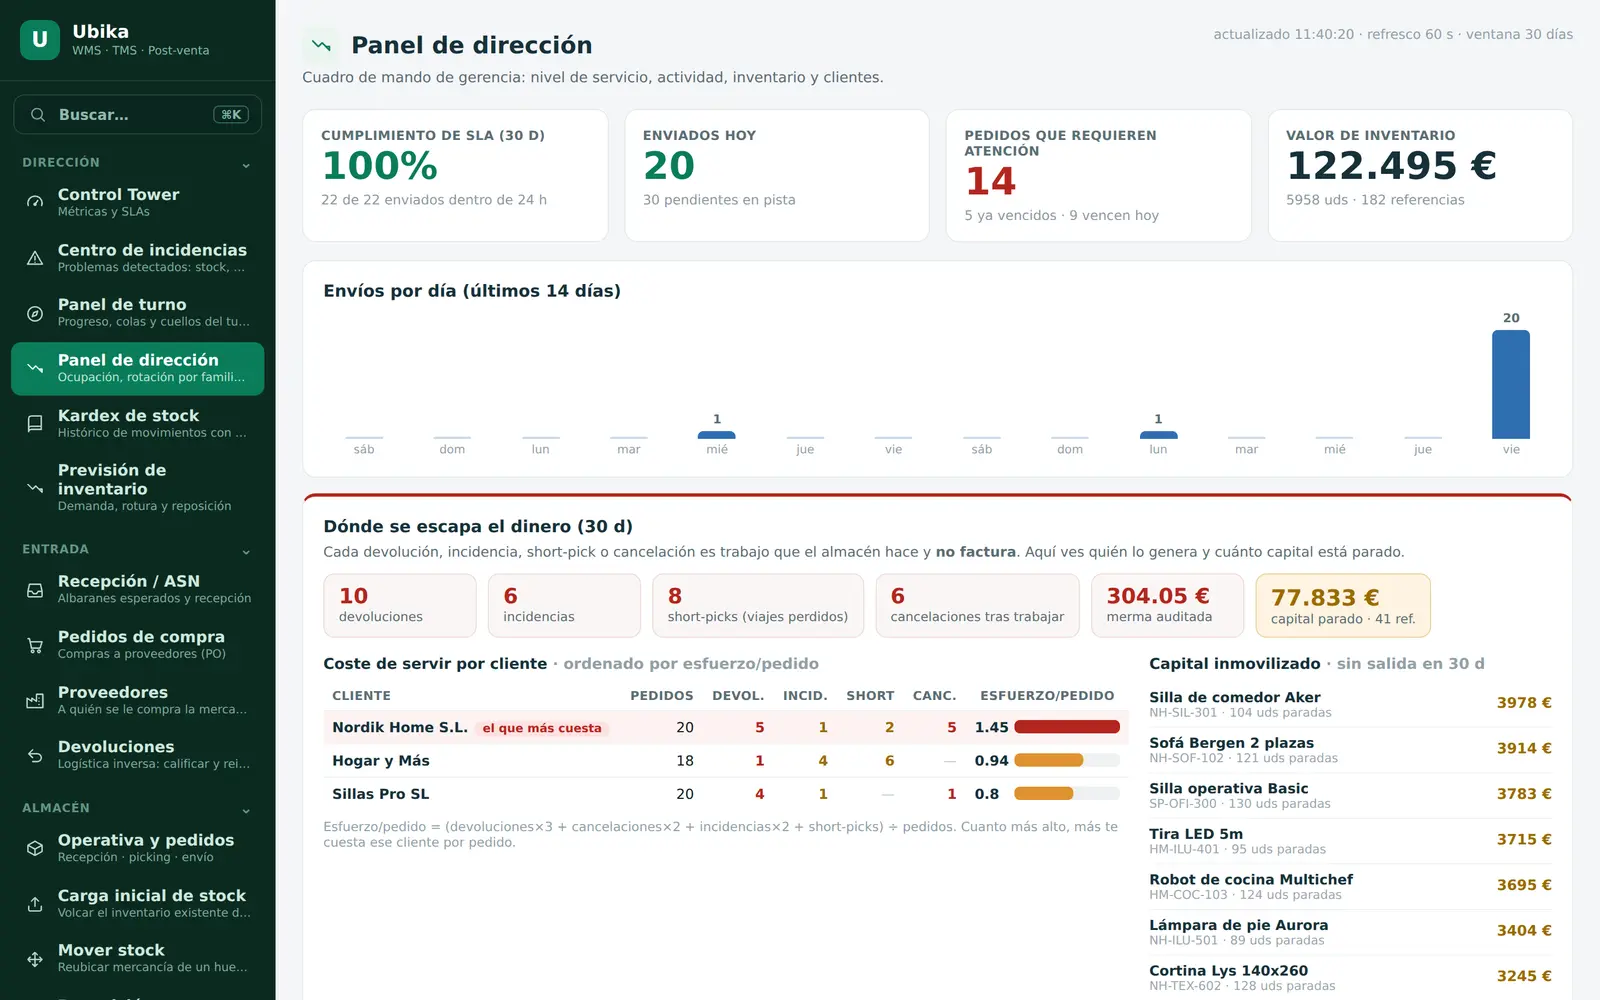The height and width of the screenshot is (1000, 1600).
Task: Click the 304.05 € merma auditada tile
Action: pyautogui.click(x=1167, y=605)
